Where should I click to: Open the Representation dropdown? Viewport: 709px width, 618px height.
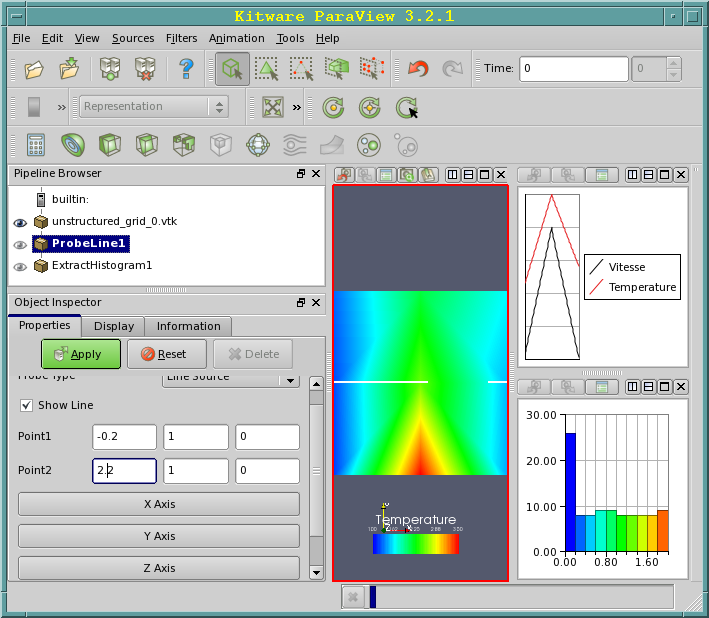[154, 107]
